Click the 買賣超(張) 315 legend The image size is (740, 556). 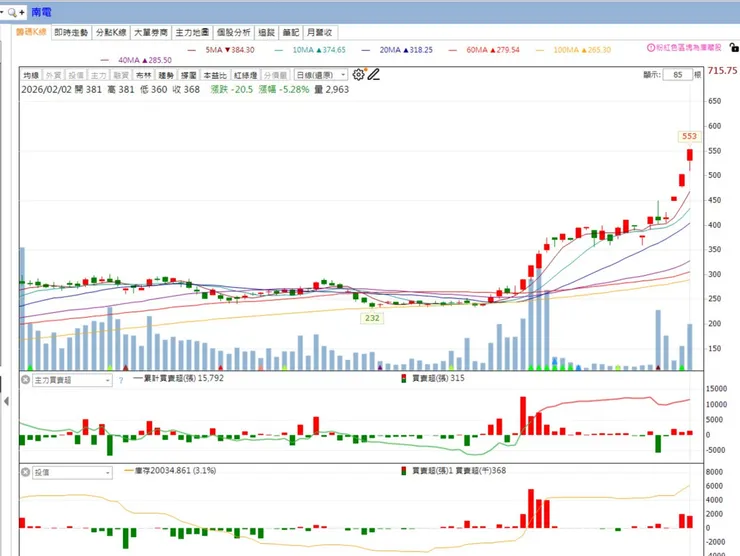(x=433, y=379)
